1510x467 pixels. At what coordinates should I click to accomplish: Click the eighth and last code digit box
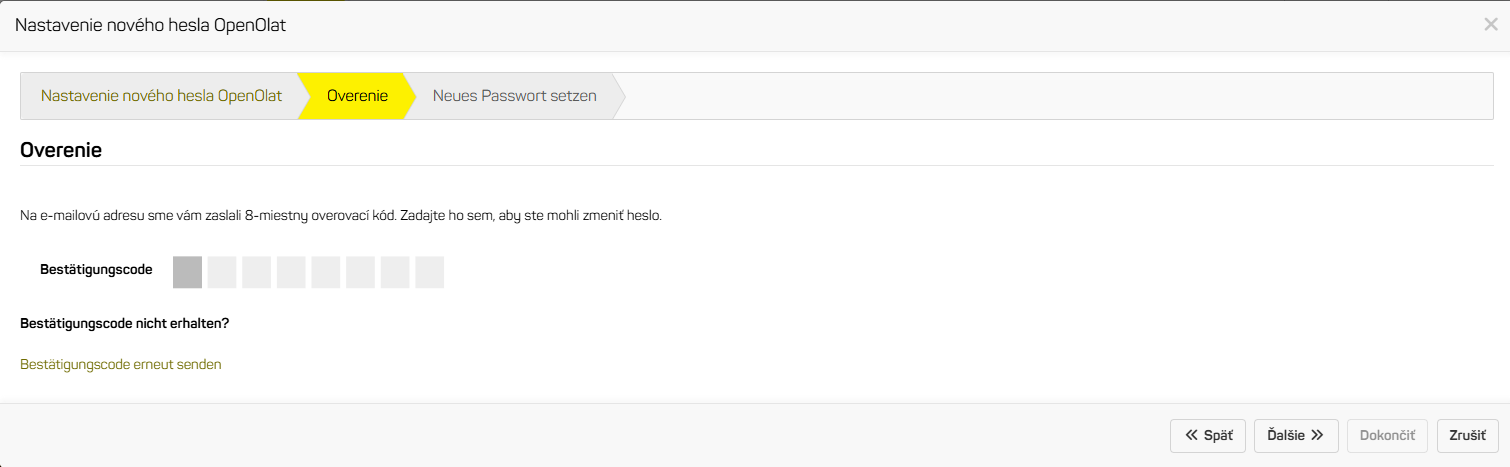429,272
